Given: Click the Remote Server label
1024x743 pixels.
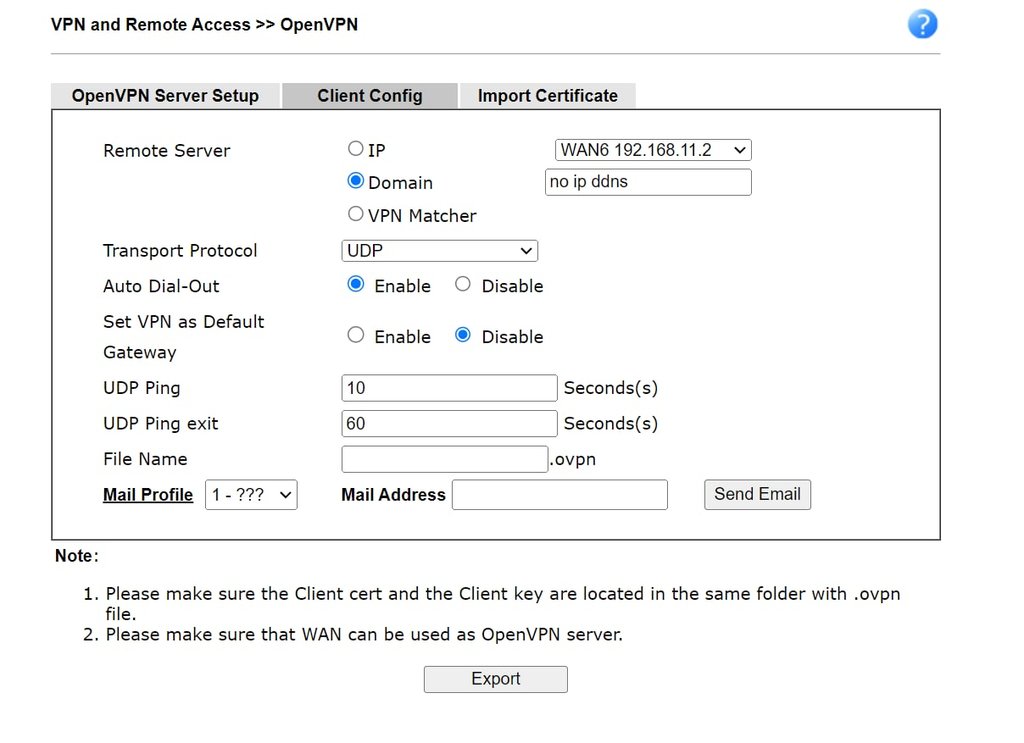Looking at the screenshot, I should point(167,151).
